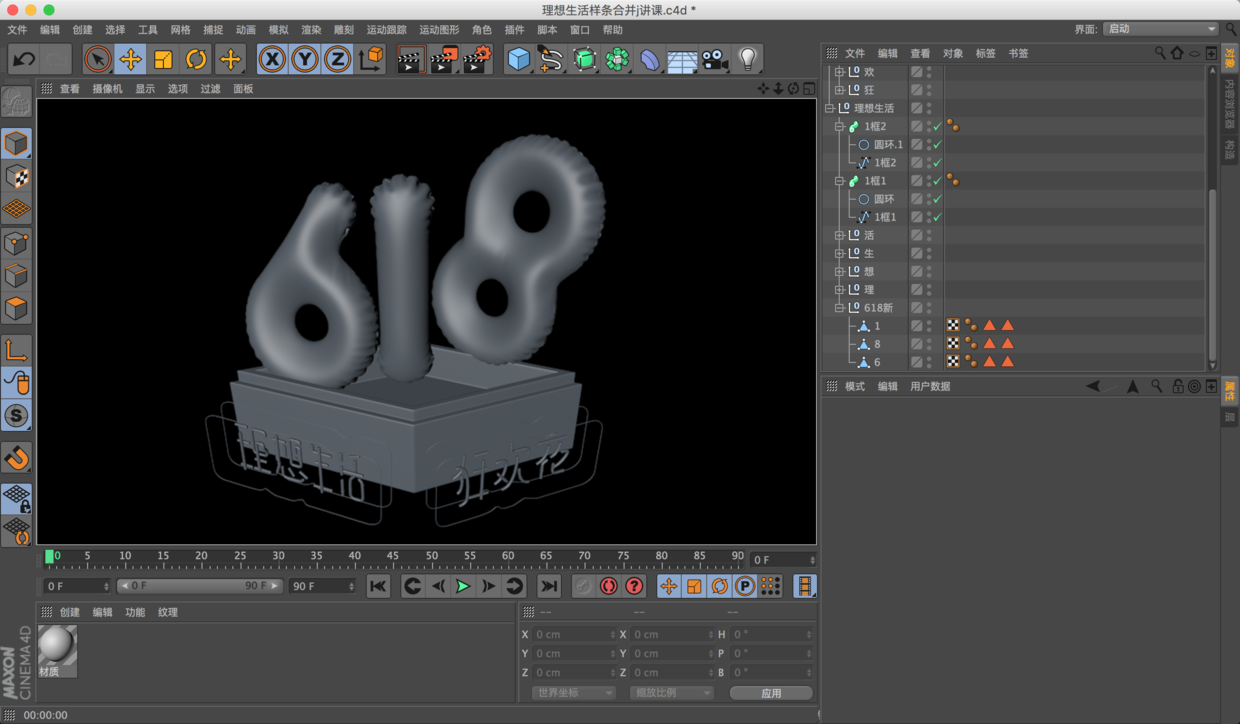1240x724 pixels.
Task: Toggle visibility dots of 618新
Action: click(929, 308)
